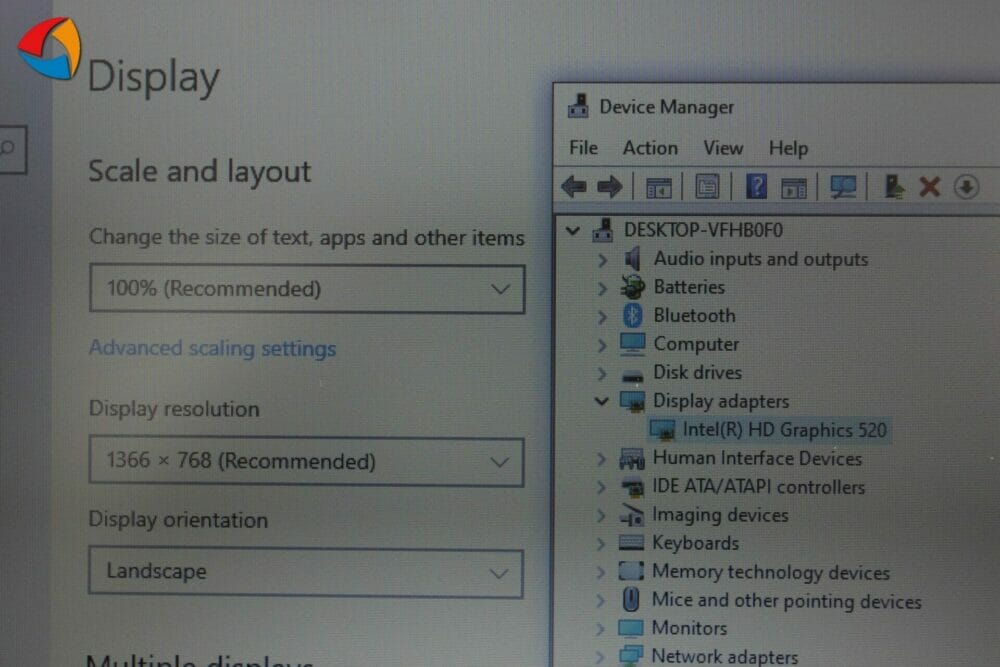Viewport: 1000px width, 667px height.
Task: Select the Keyboards label in the device tree
Action: coord(696,543)
